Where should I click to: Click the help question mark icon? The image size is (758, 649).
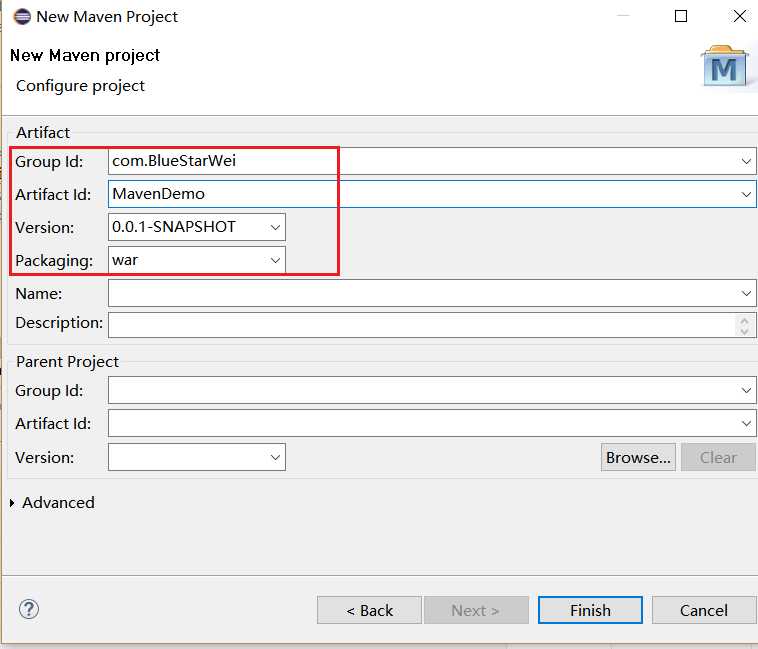point(29,609)
